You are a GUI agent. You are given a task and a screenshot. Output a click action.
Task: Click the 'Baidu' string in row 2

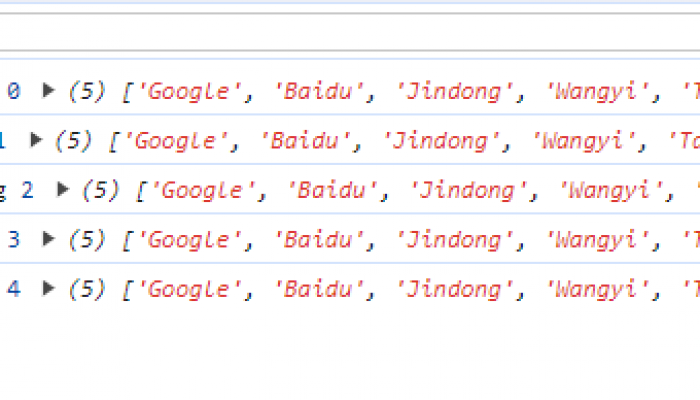[332, 191]
